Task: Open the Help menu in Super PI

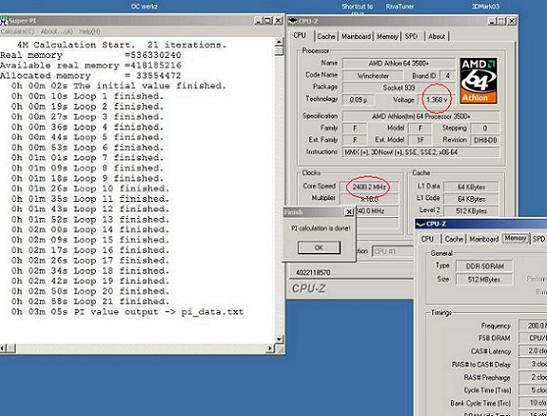Action: point(90,32)
